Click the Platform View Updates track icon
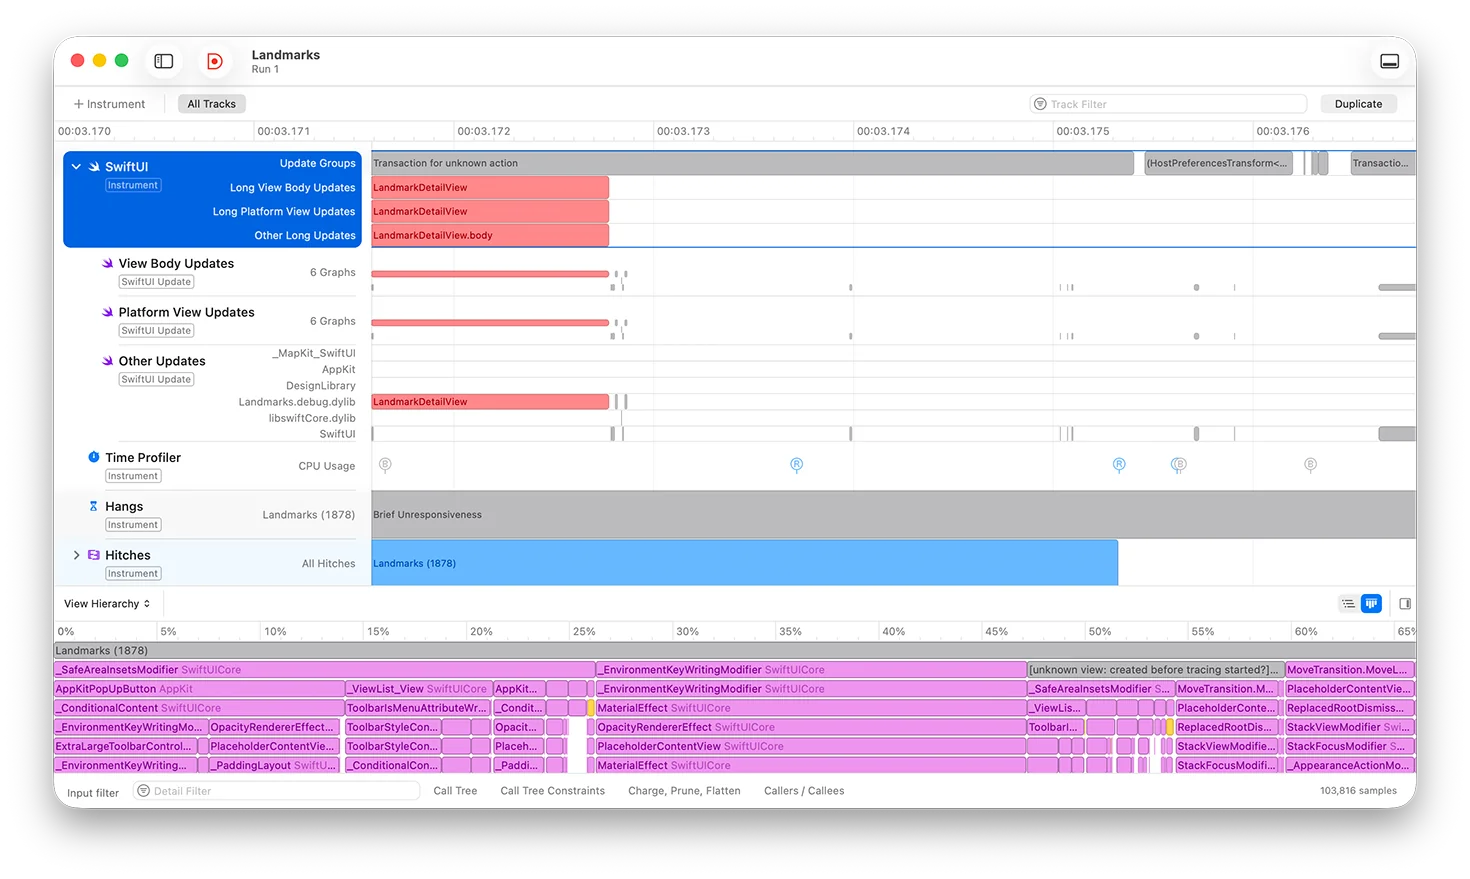The width and height of the screenshot is (1470, 879). pos(107,312)
